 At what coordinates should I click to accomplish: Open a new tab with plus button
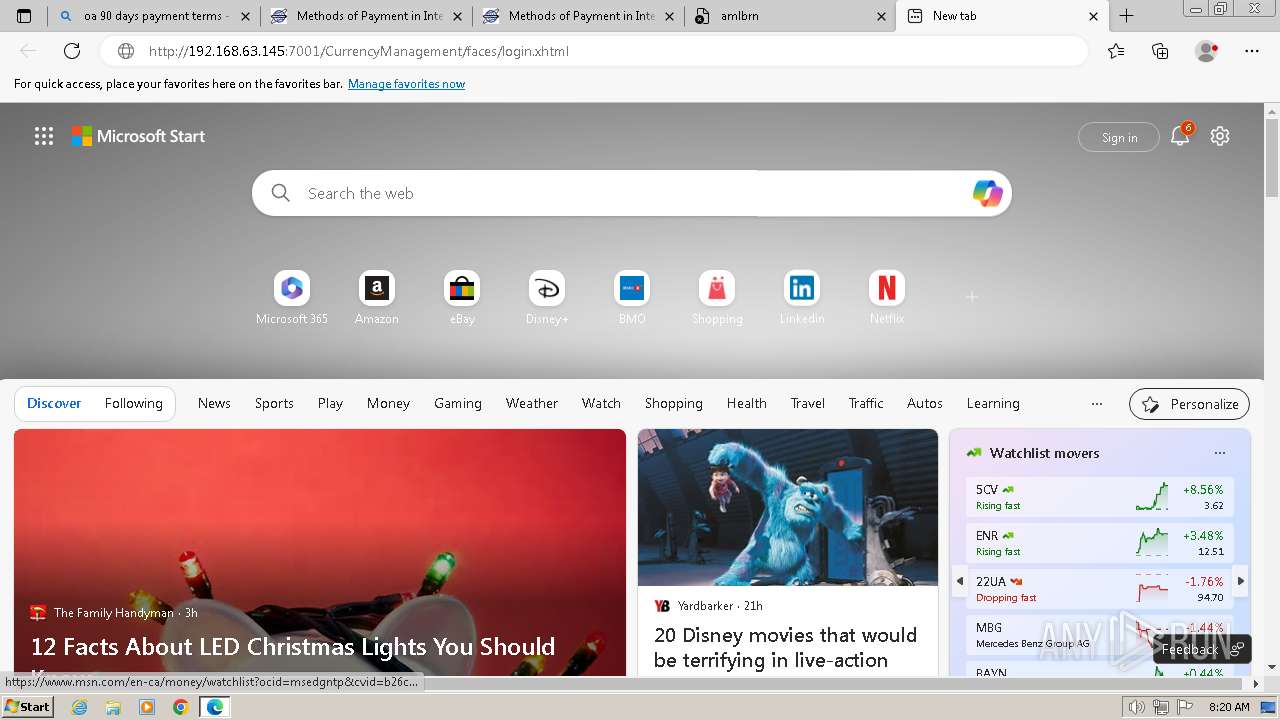pos(1126,16)
